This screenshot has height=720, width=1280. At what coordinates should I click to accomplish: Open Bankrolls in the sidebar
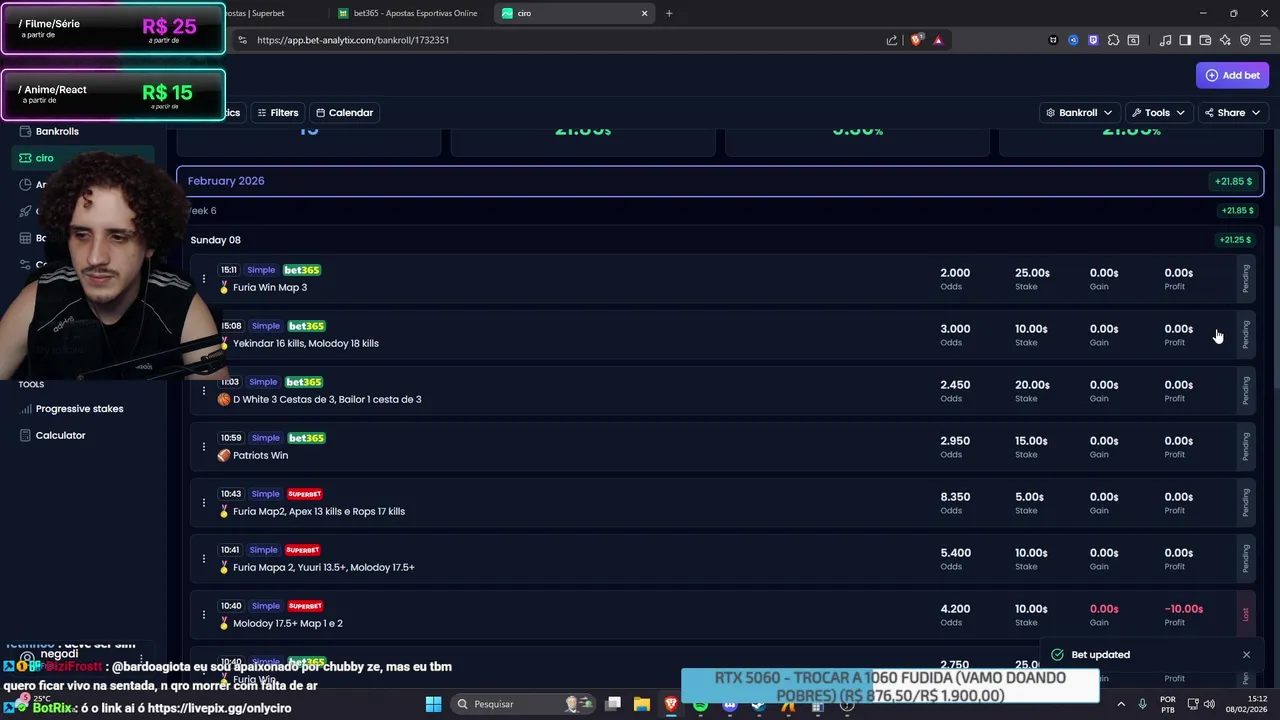coord(57,131)
